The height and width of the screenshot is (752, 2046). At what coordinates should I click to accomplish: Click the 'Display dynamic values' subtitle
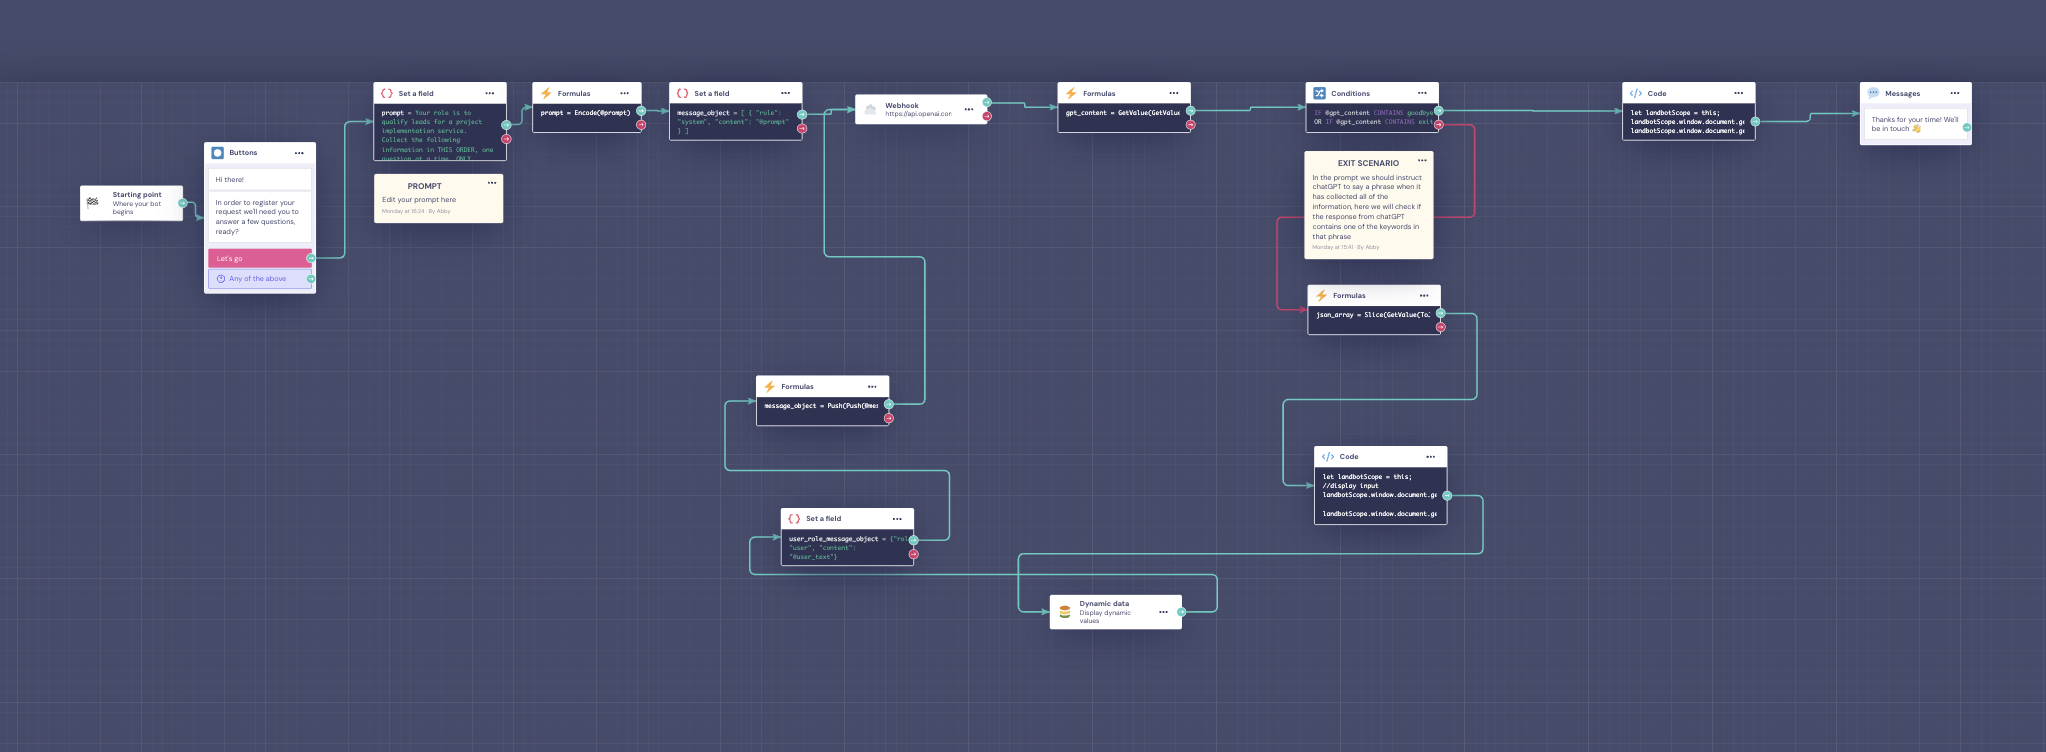coord(1105,617)
